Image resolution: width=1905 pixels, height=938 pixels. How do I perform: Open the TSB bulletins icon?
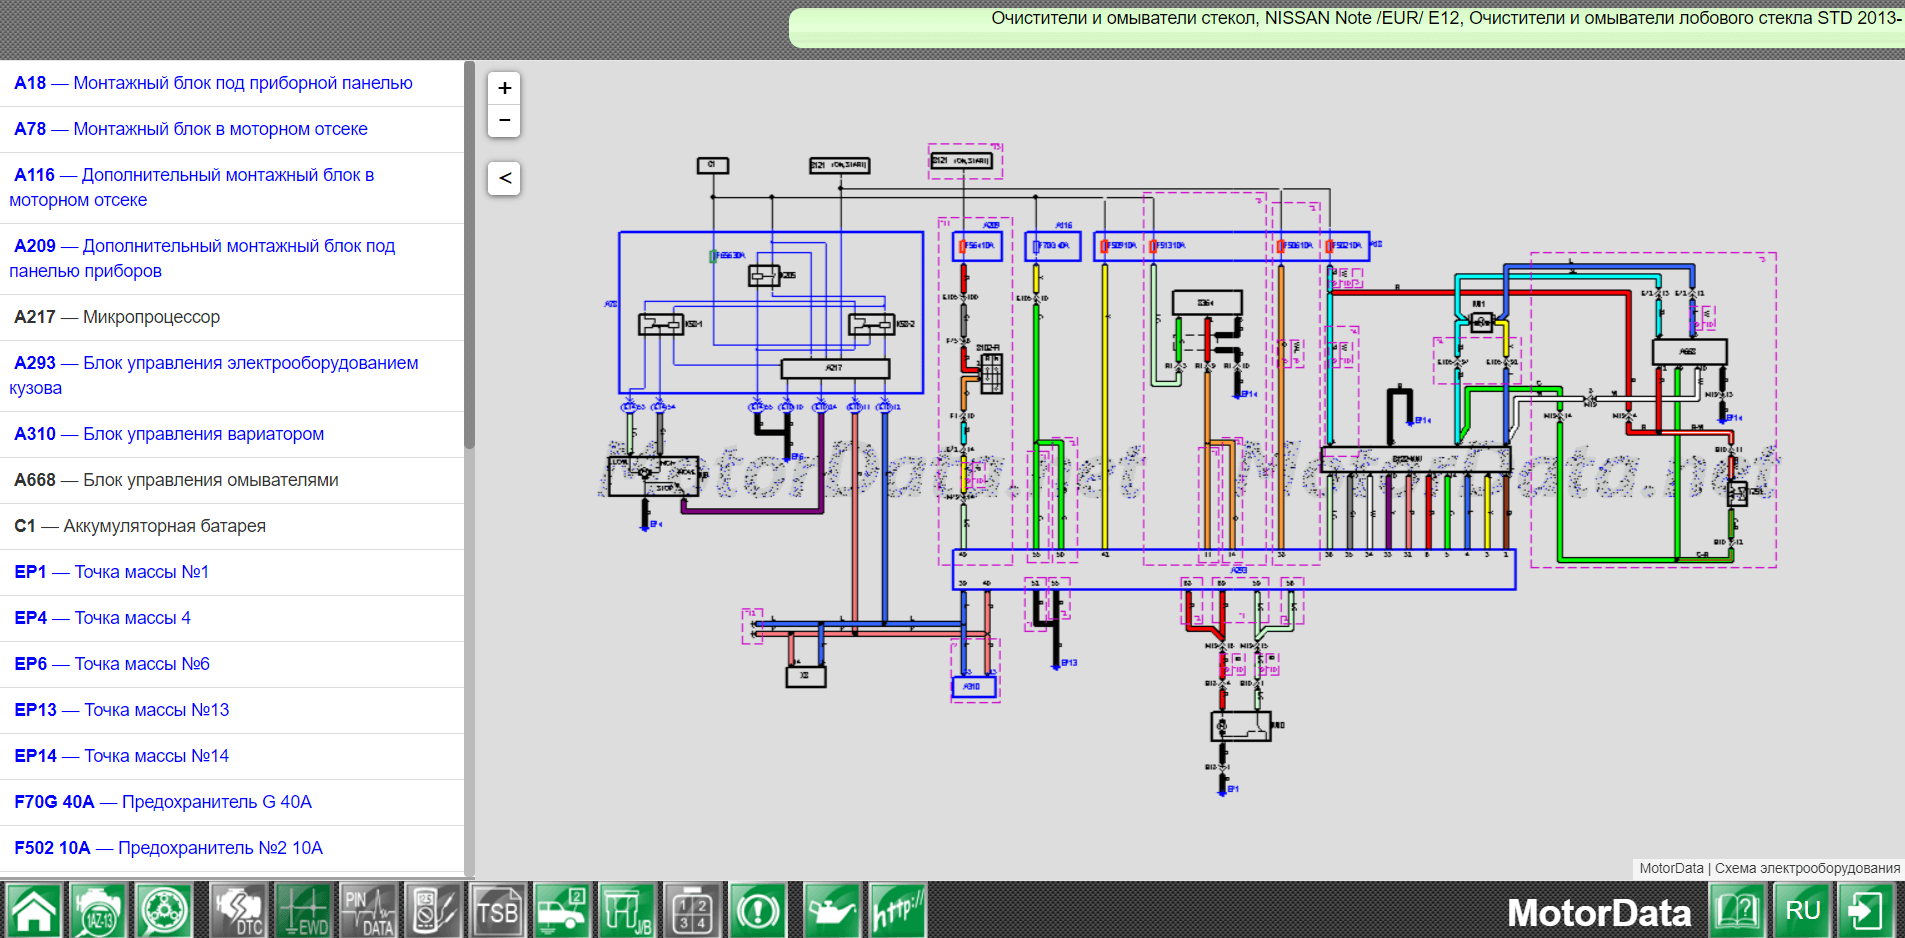coord(497,911)
